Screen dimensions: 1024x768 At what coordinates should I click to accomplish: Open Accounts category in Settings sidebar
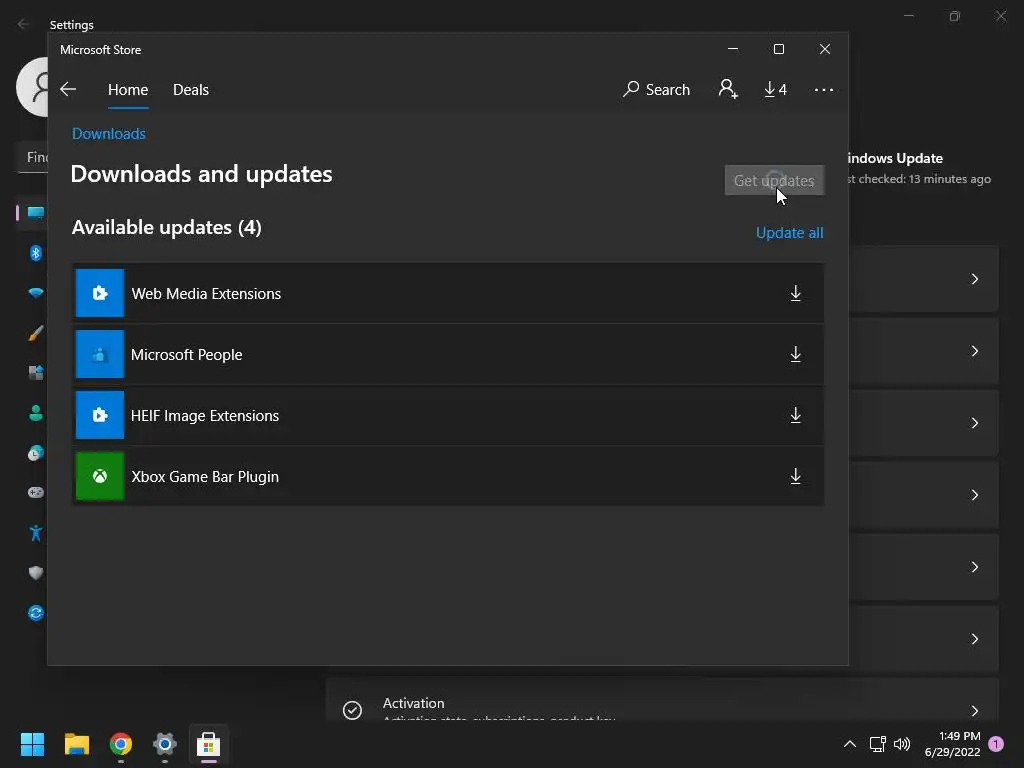[x=36, y=413]
